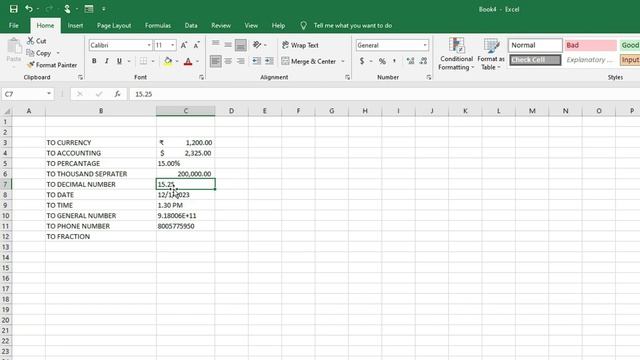This screenshot has width=640, height=360.
Task: Open Font settings dialog launcher
Action: click(201, 77)
